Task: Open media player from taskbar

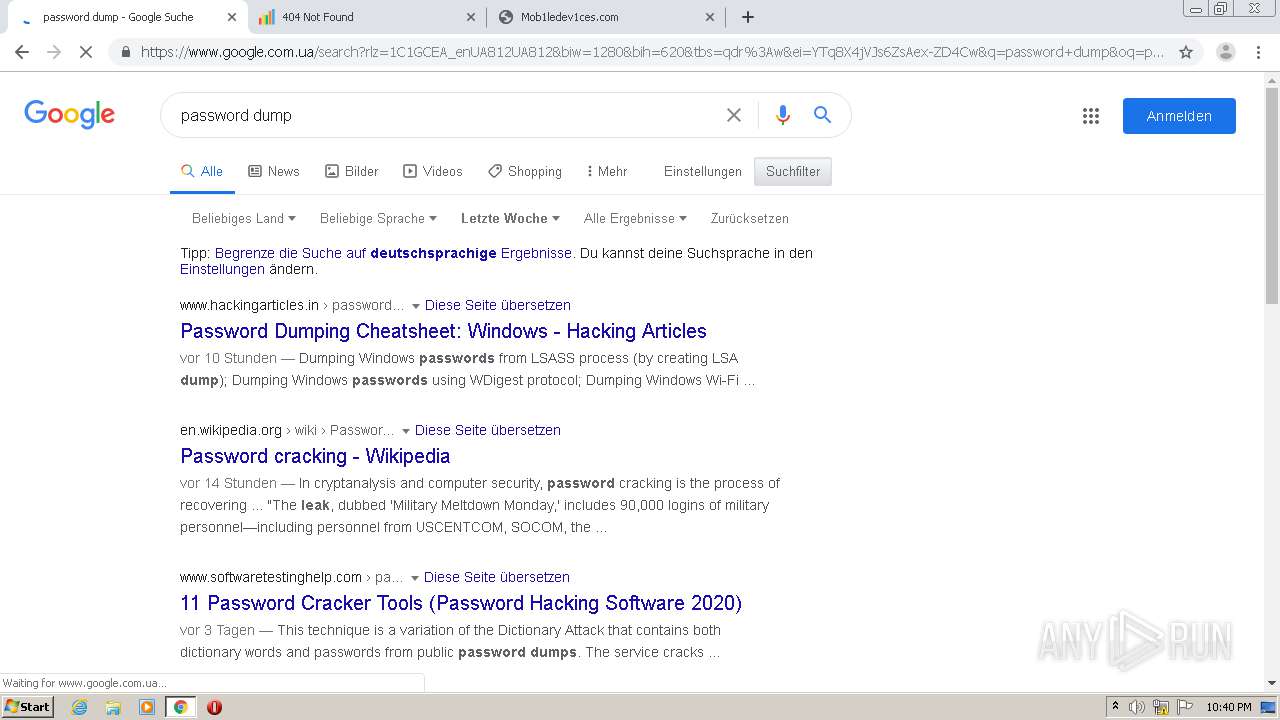Action: 147,707
